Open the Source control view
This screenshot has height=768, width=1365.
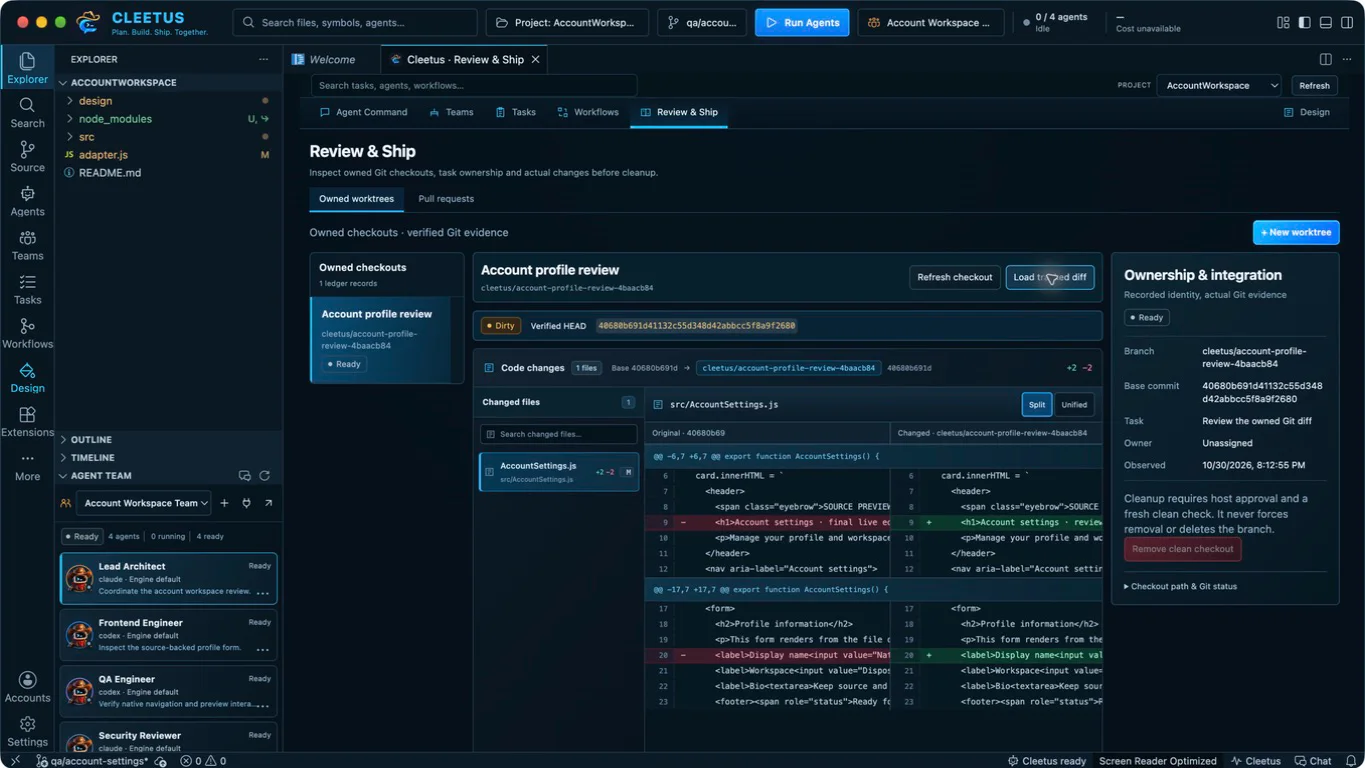point(27,156)
